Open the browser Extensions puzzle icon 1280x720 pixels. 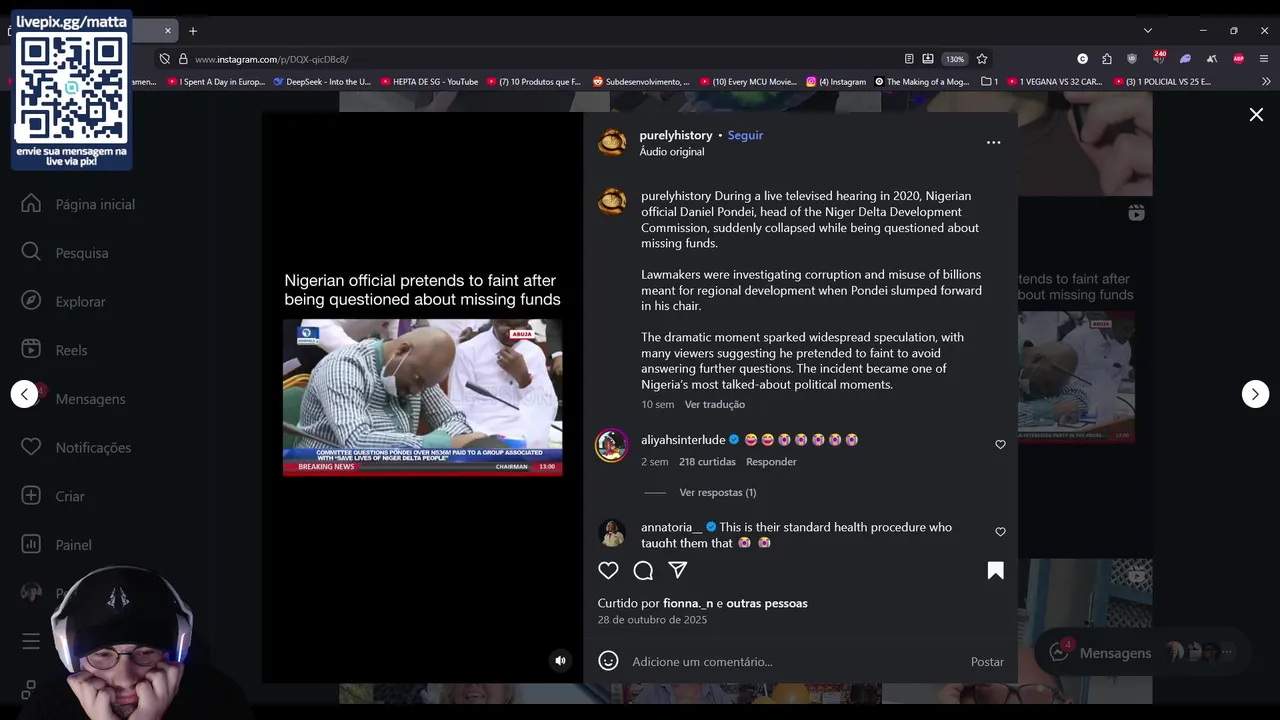(x=1107, y=59)
